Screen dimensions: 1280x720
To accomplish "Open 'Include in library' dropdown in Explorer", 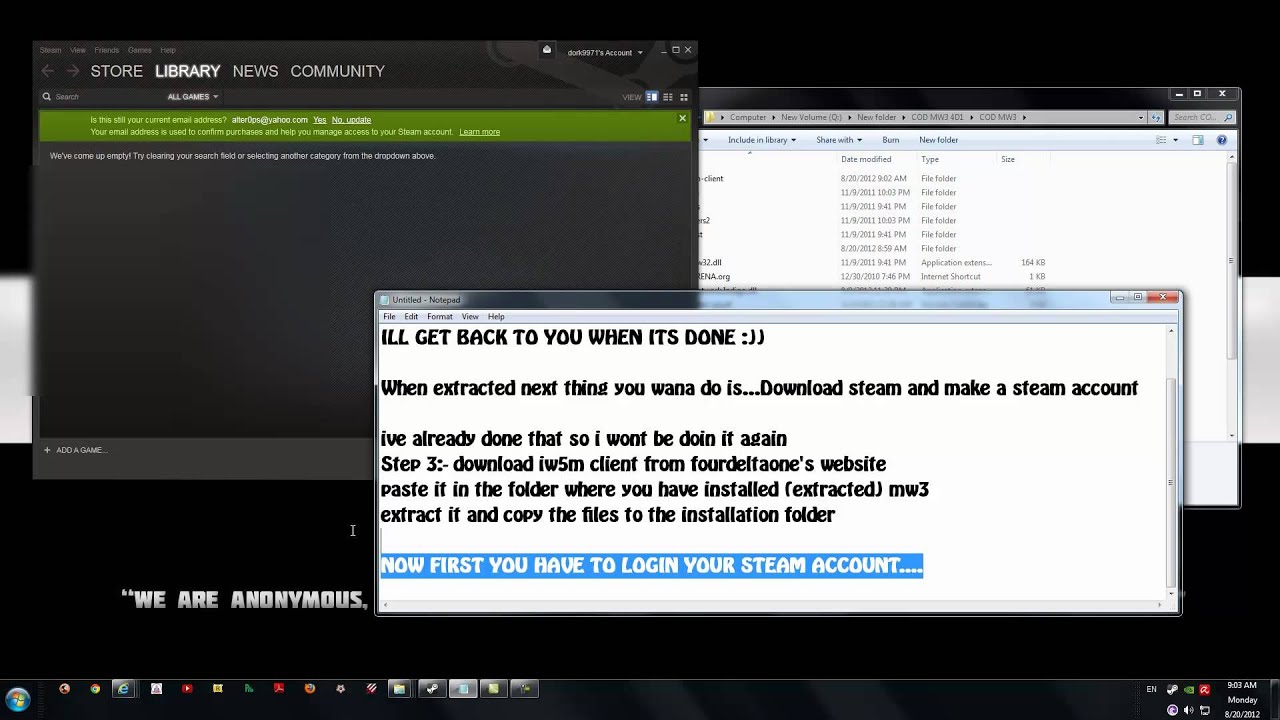I will pyautogui.click(x=762, y=140).
